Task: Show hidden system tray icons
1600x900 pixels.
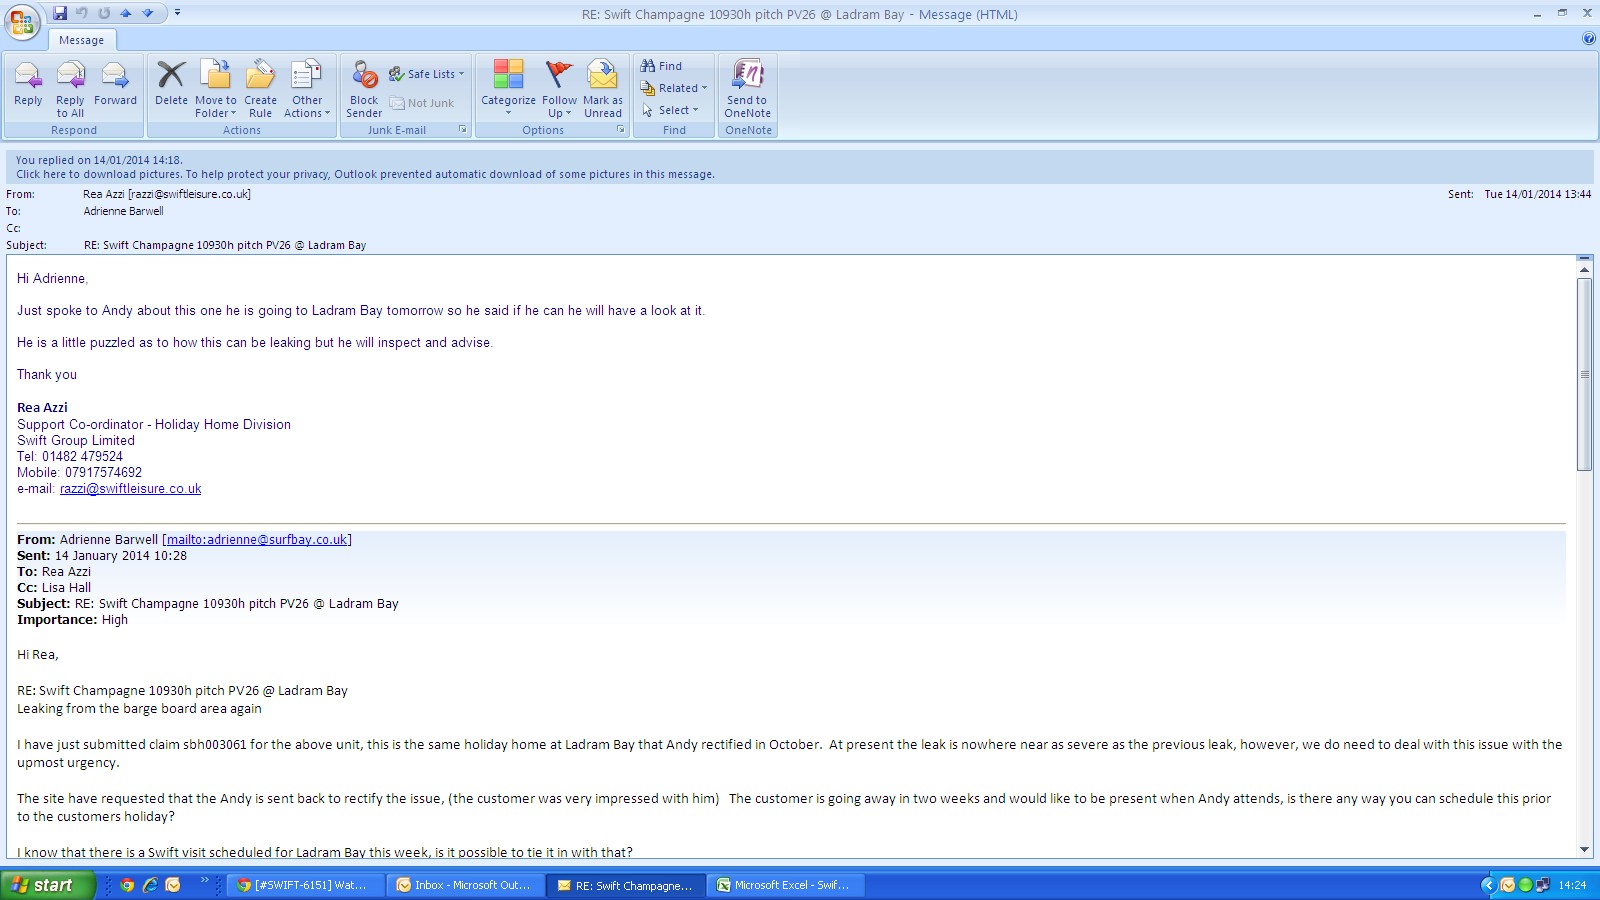Action: 1487,885
